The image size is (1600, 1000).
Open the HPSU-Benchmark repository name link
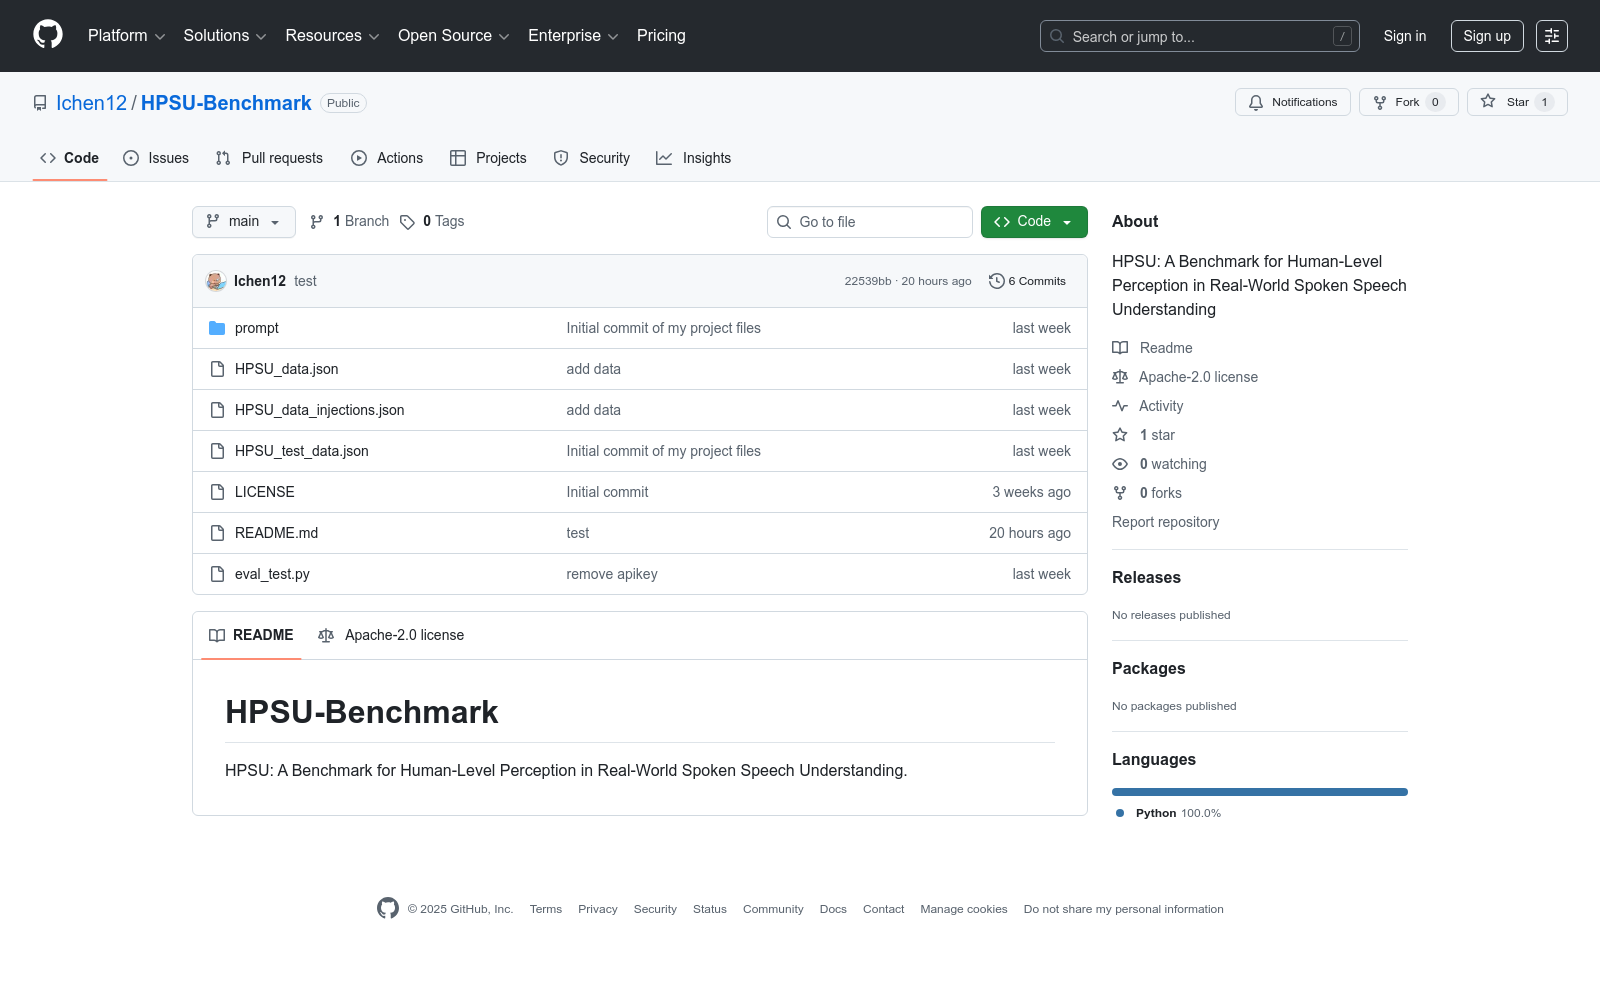click(x=226, y=103)
